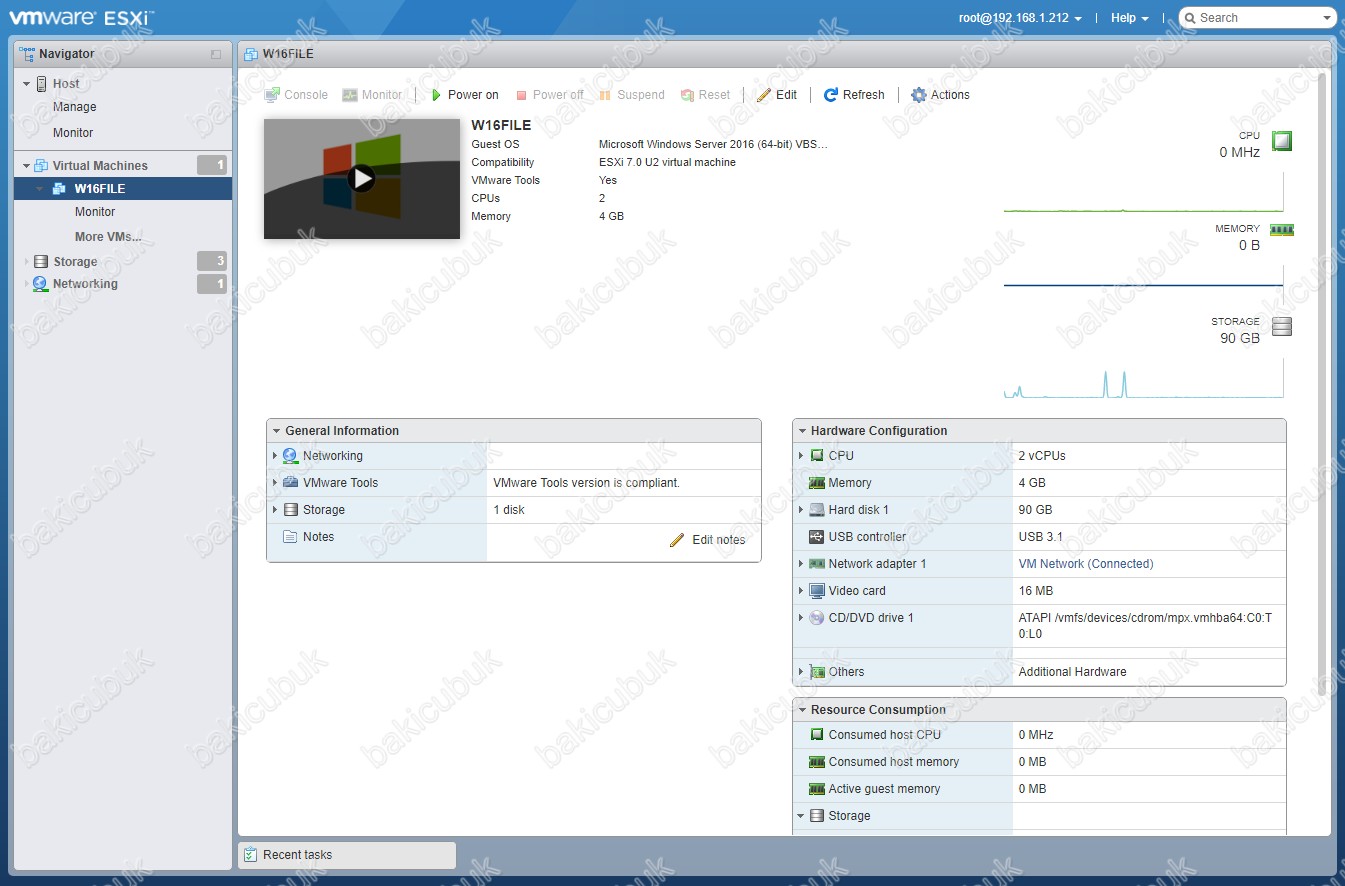Click the VM Network (Connected) link

pyautogui.click(x=1086, y=564)
